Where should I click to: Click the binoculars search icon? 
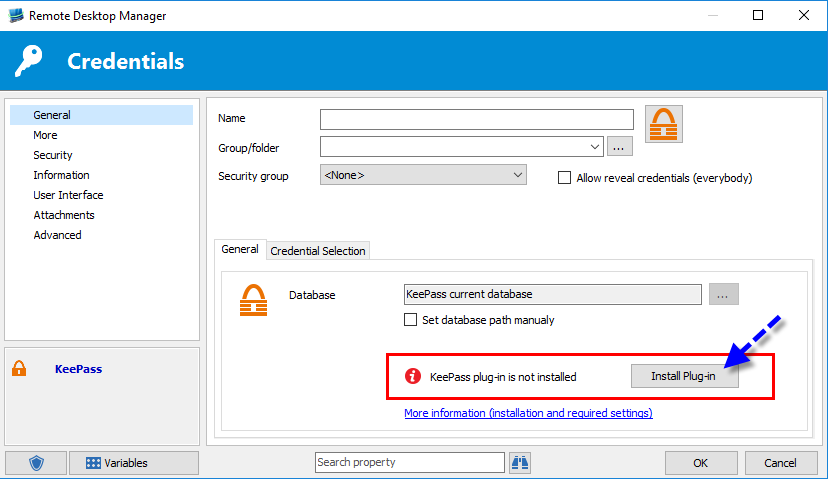point(520,462)
